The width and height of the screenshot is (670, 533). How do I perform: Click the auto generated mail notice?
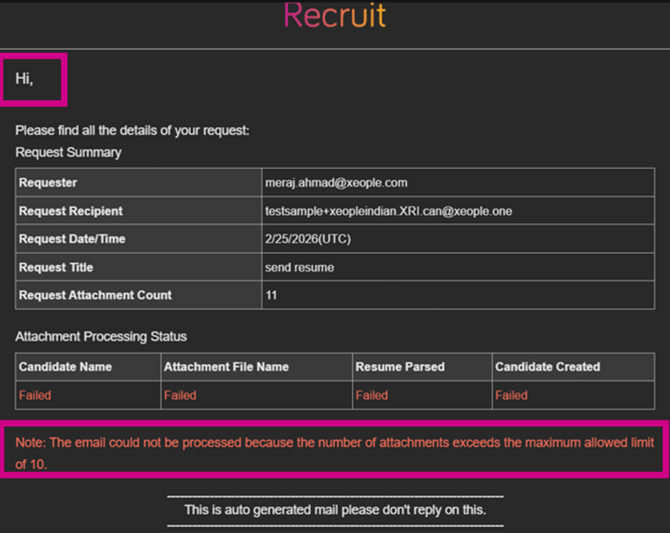pyautogui.click(x=335, y=510)
